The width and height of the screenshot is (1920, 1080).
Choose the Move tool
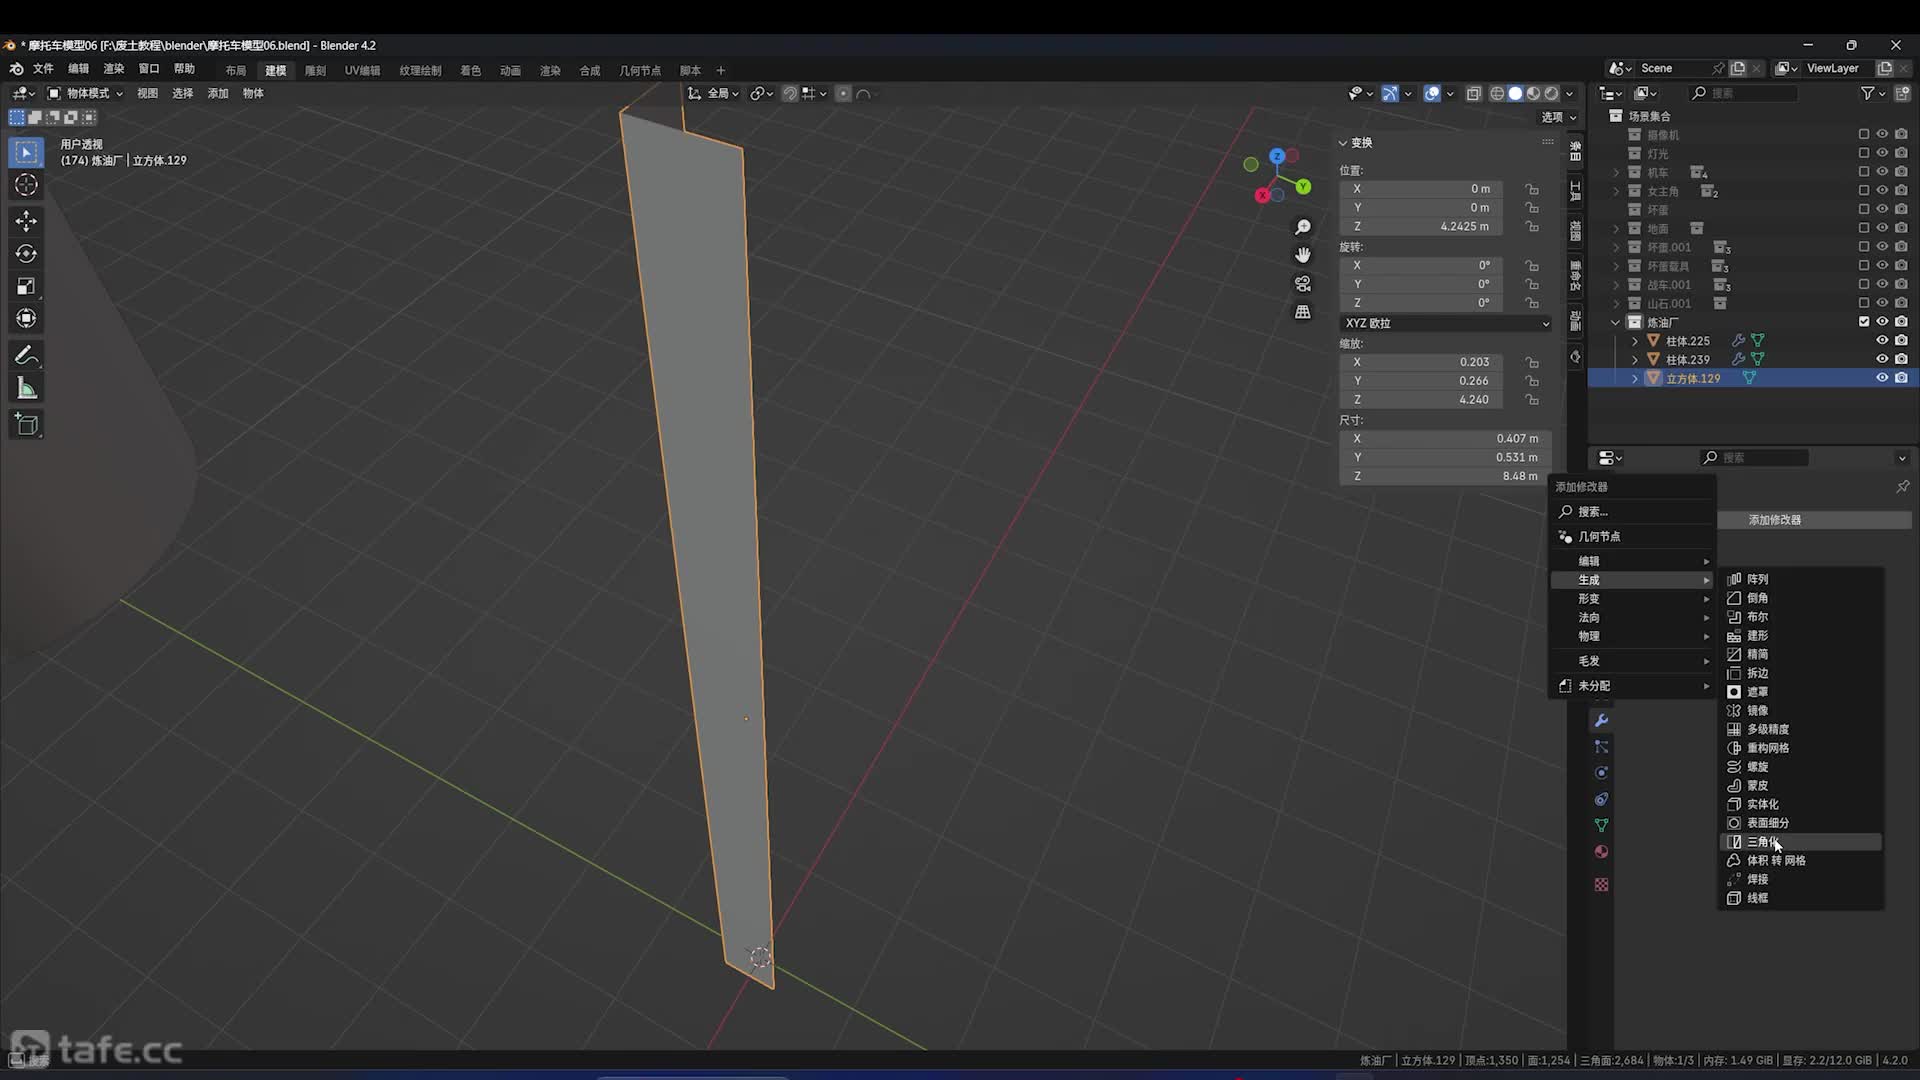(26, 220)
